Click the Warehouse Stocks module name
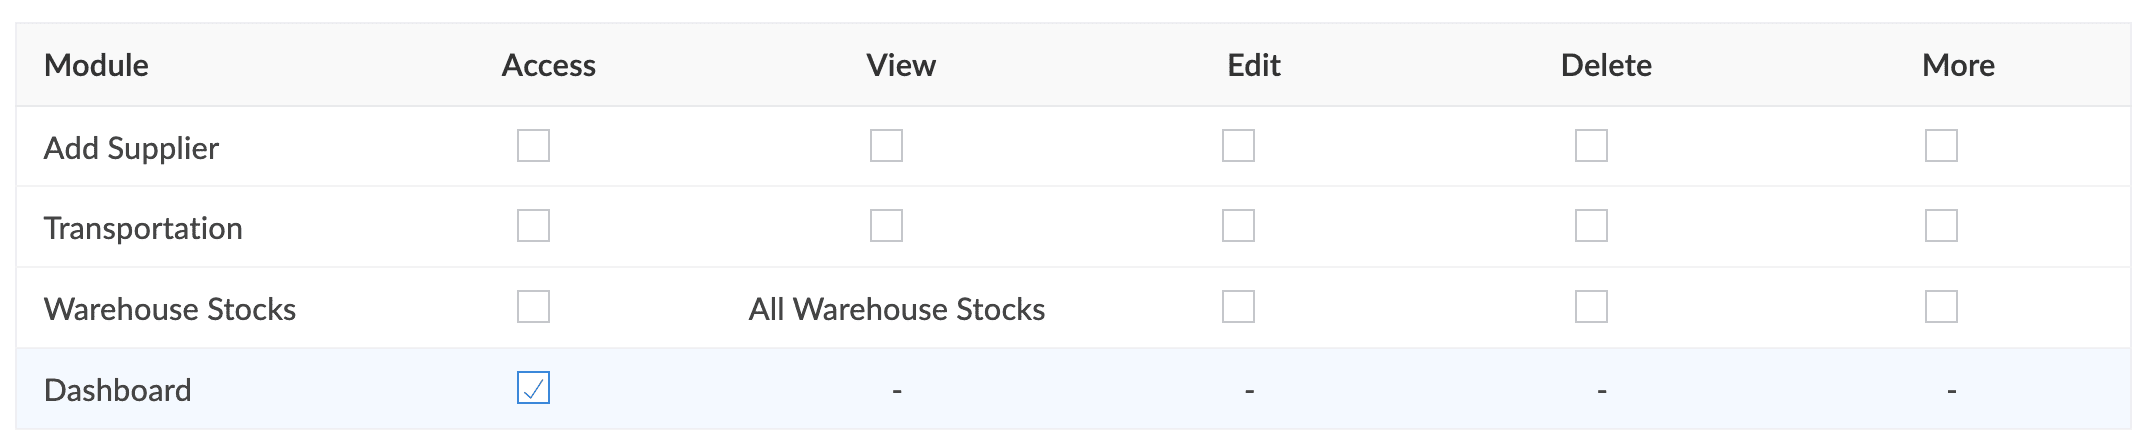 click(x=170, y=309)
